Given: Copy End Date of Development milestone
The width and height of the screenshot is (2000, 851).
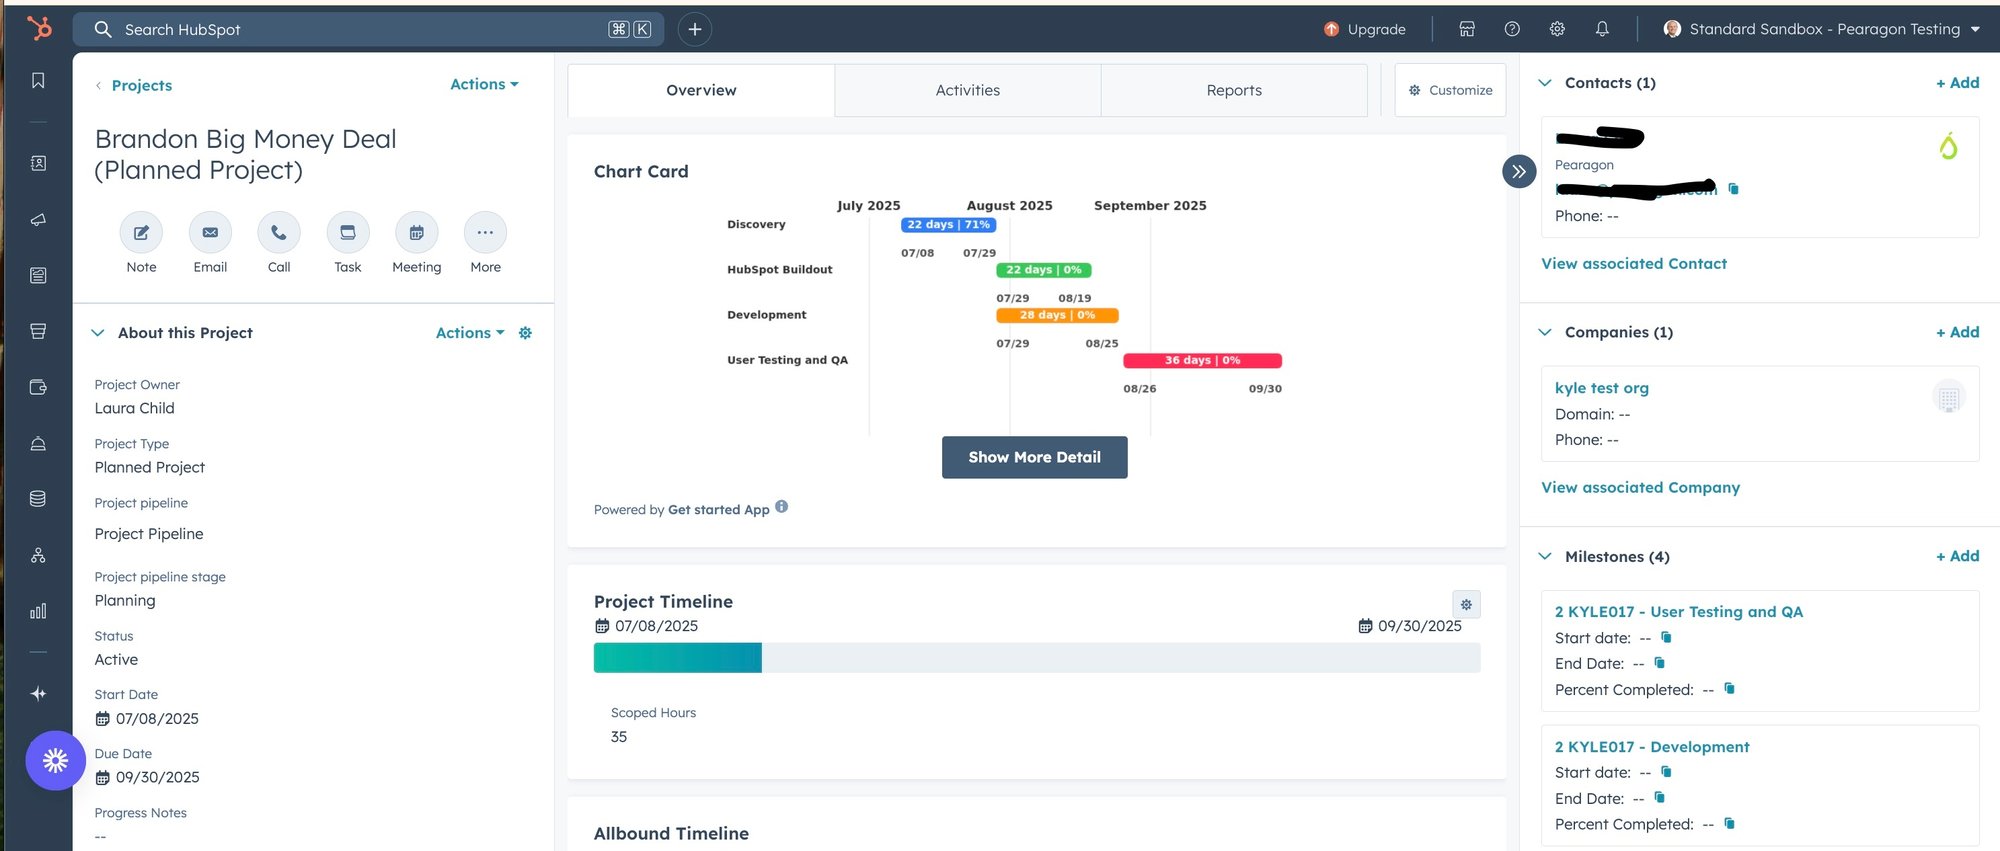Looking at the screenshot, I should click(x=1659, y=797).
